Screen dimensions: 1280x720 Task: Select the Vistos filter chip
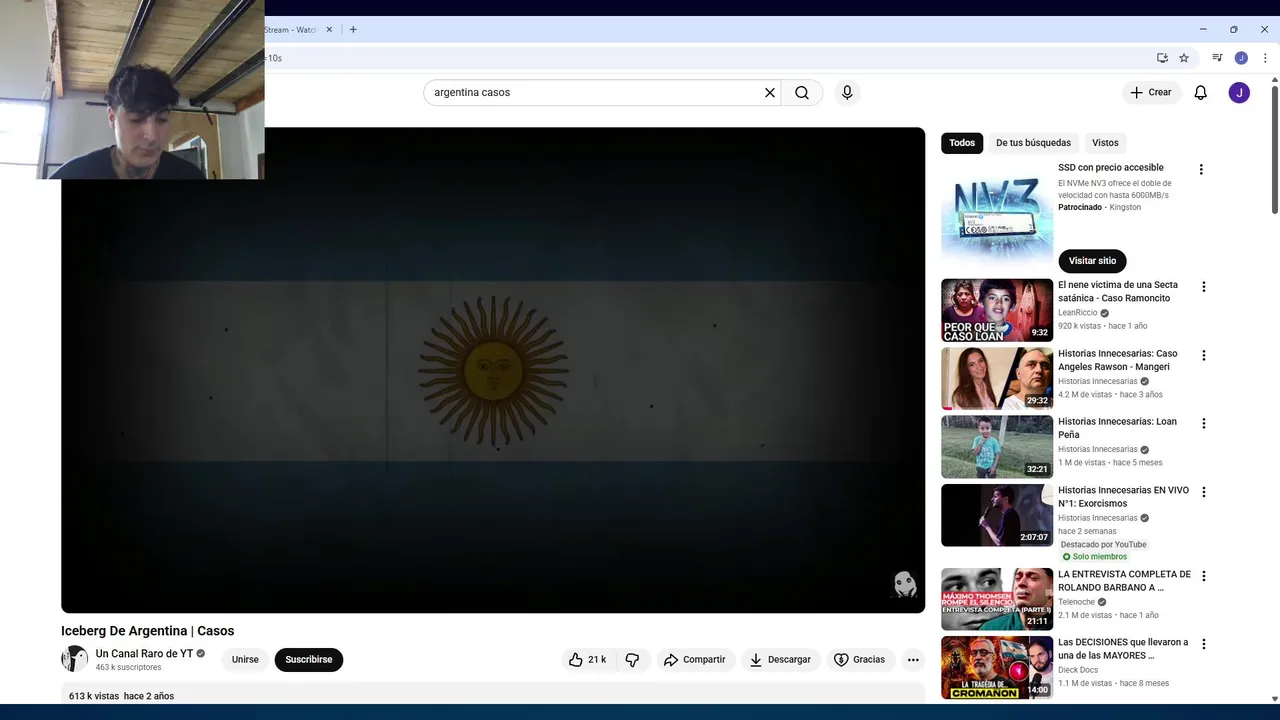click(x=1105, y=143)
